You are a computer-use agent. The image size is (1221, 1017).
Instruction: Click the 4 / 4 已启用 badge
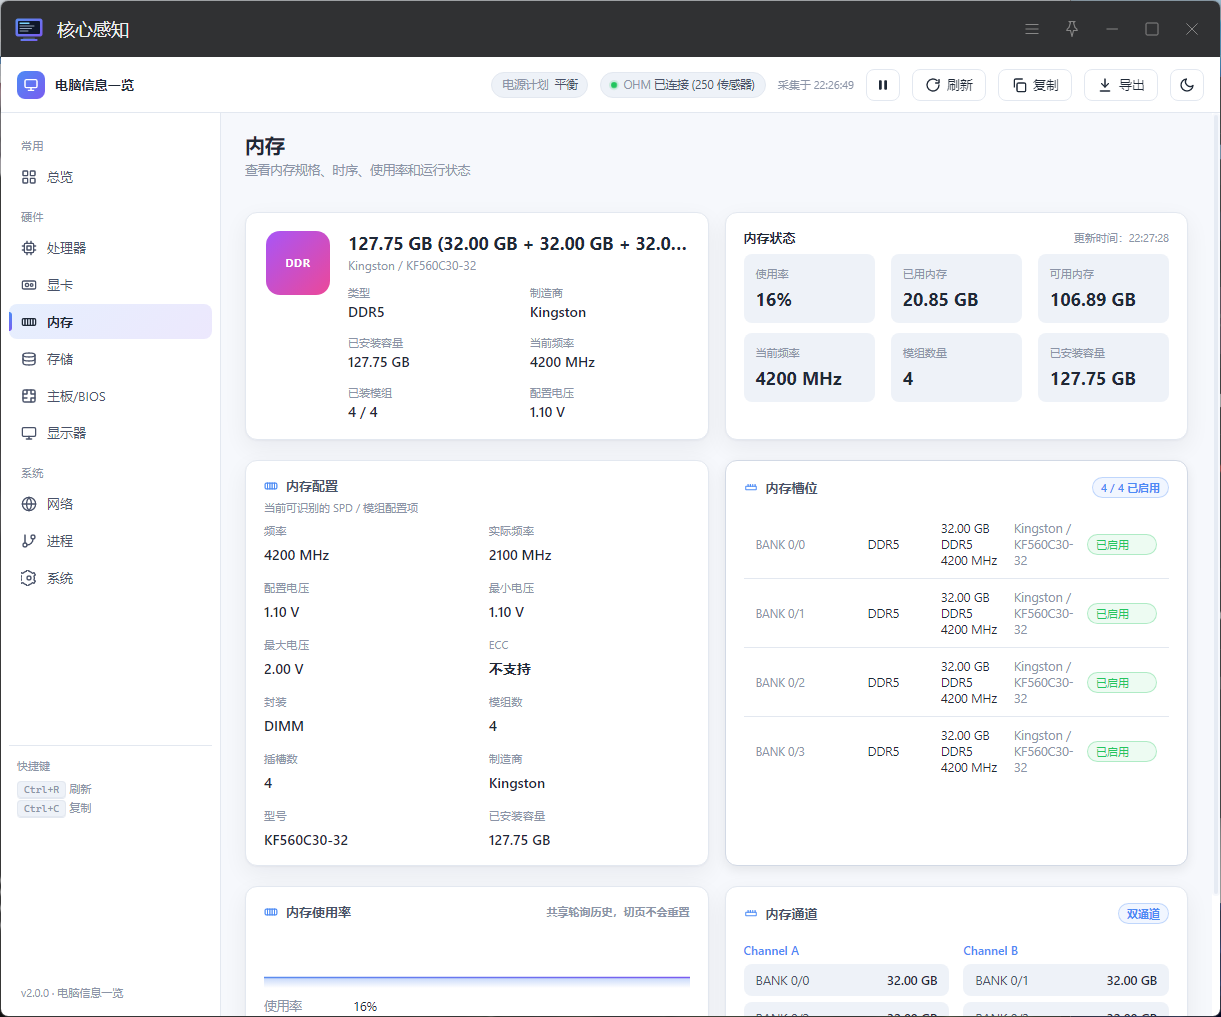[1130, 488]
